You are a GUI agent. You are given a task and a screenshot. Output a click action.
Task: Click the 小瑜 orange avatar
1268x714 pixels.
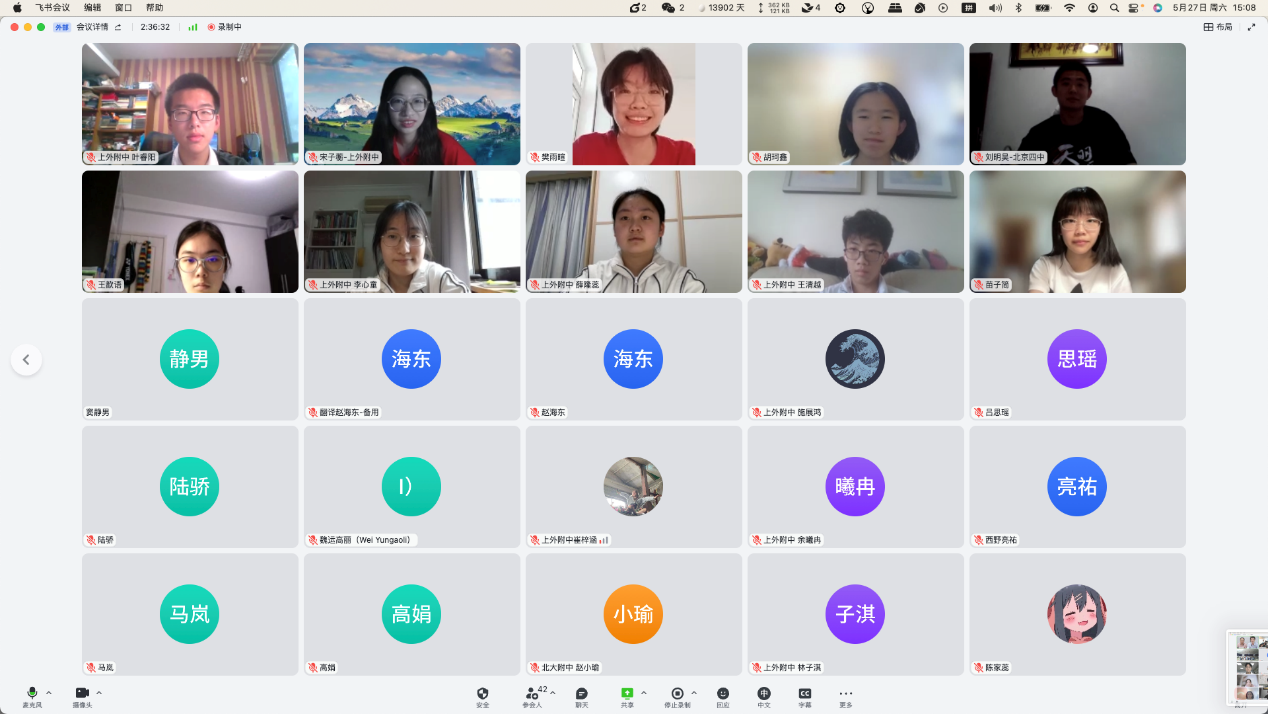tap(633, 614)
